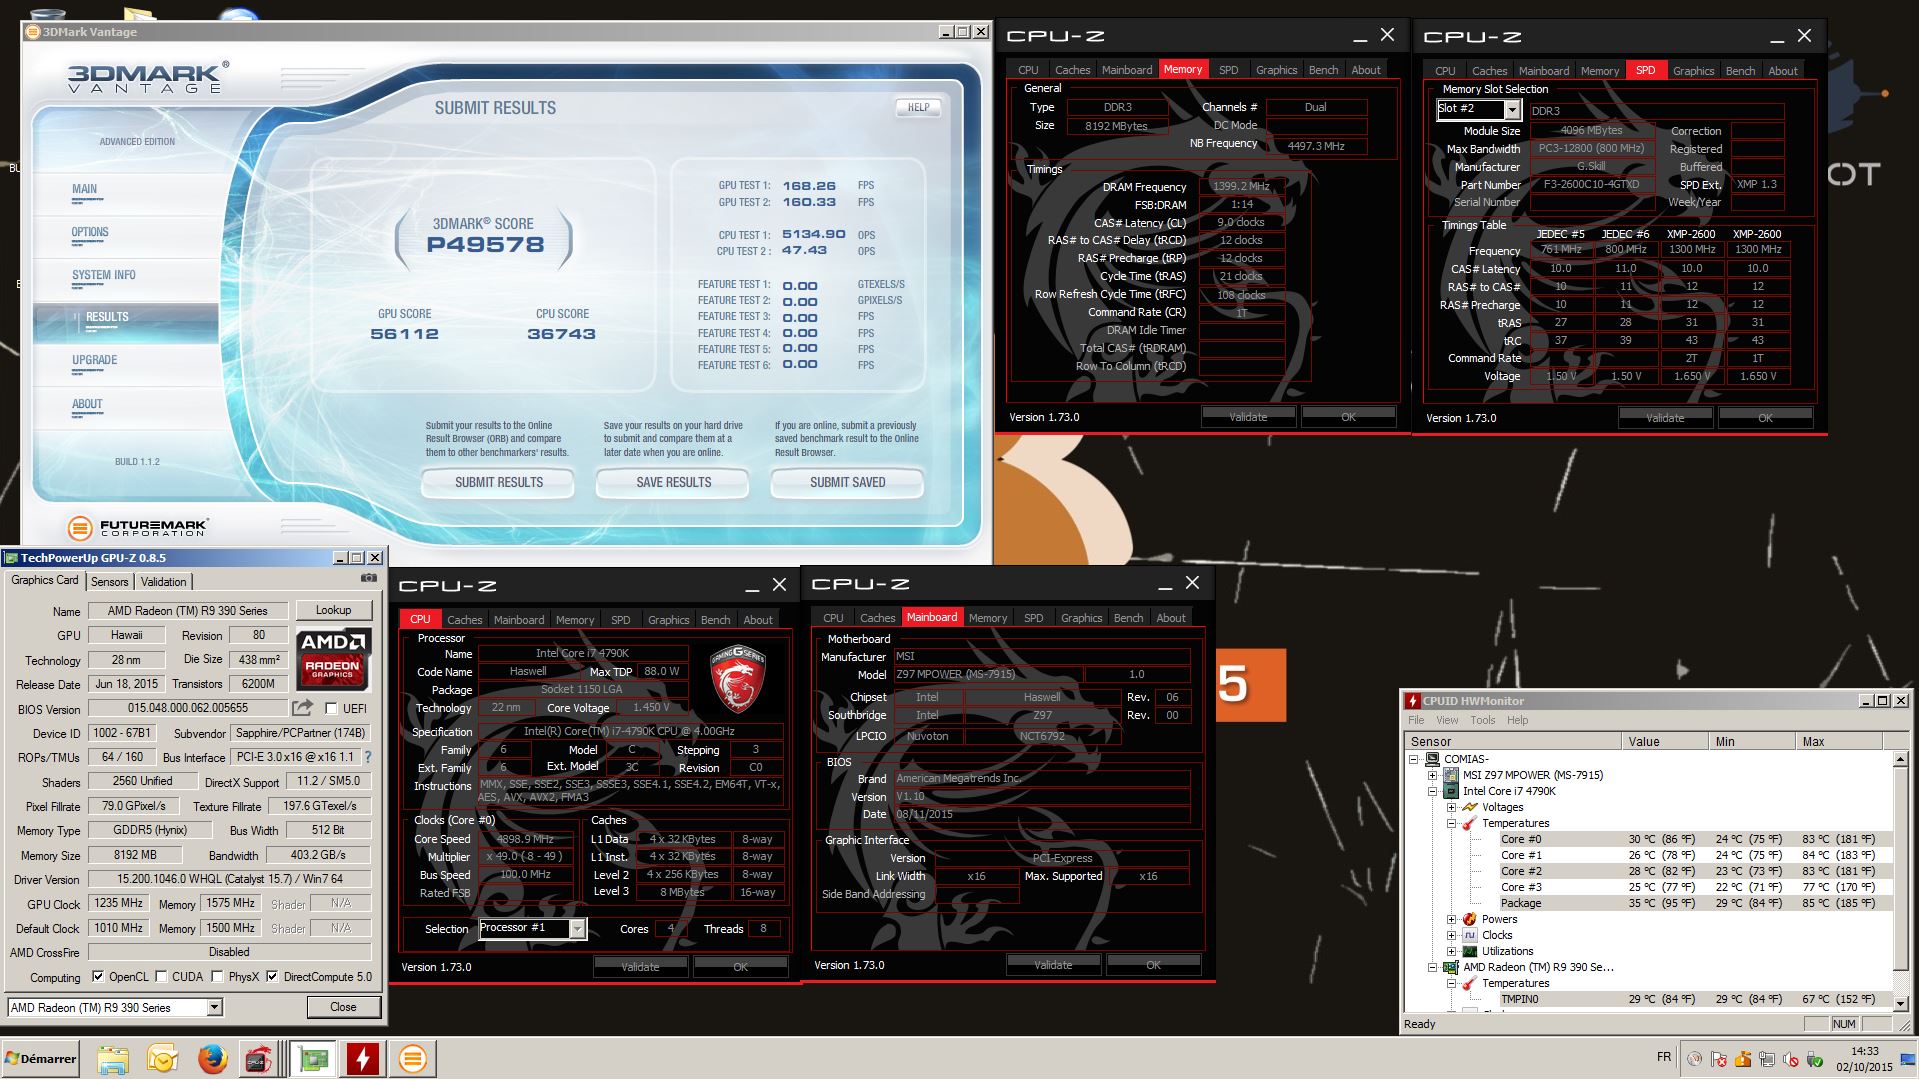
Task: Click the Powers flame icon in HWMonitor
Action: 1469,919
